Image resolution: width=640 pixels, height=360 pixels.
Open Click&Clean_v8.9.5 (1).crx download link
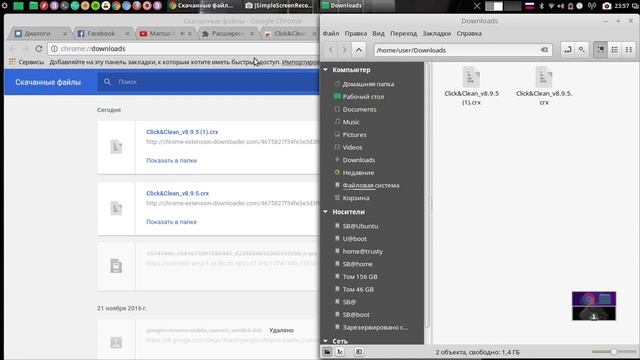tap(182, 132)
